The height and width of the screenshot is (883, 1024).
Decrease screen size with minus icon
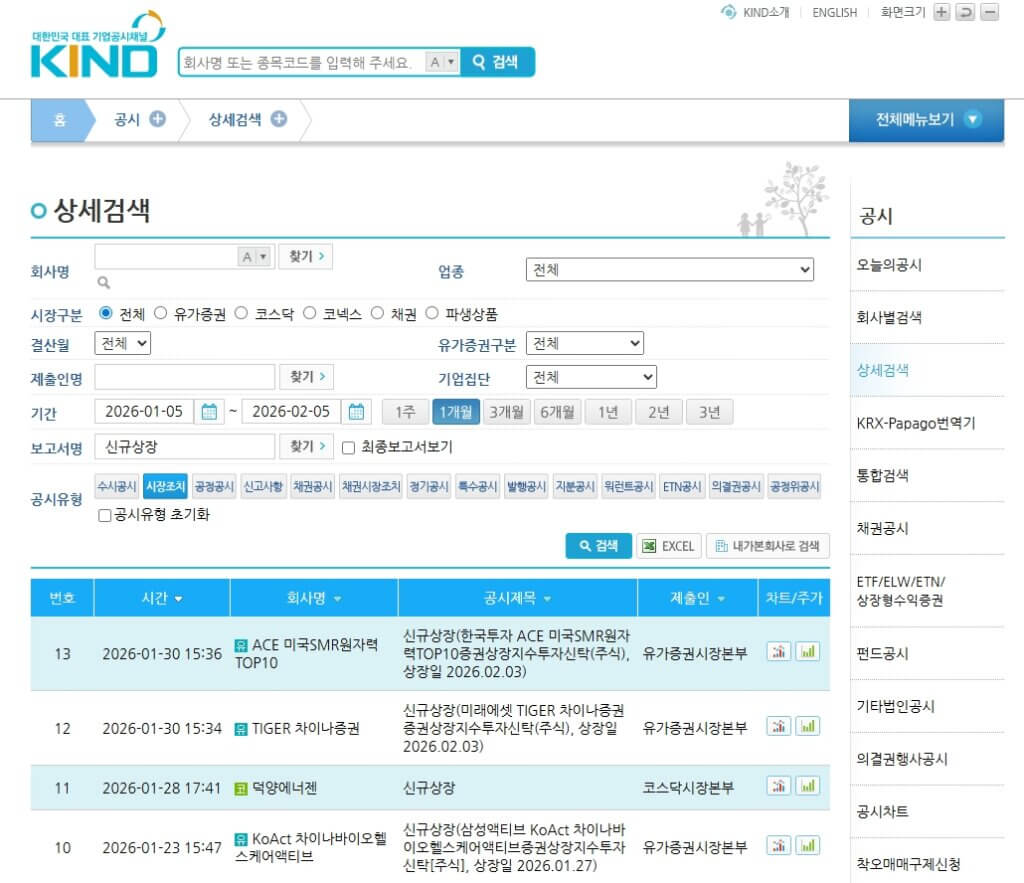pyautogui.click(x=989, y=12)
